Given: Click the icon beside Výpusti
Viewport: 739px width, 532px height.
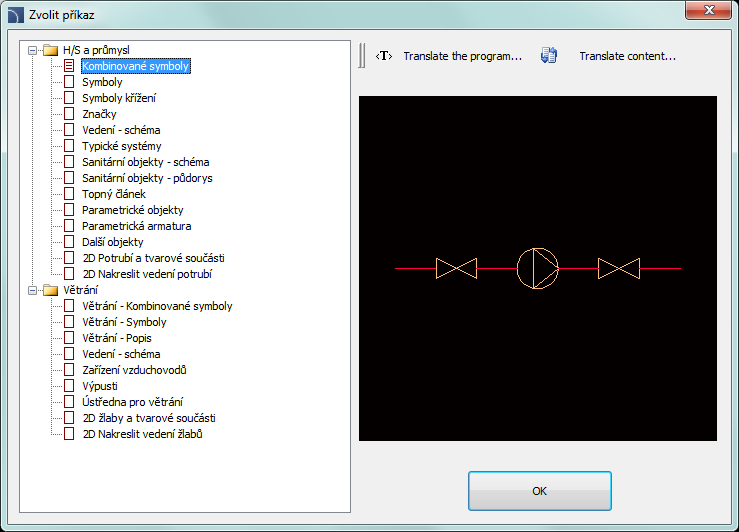Looking at the screenshot, I should (x=69, y=386).
